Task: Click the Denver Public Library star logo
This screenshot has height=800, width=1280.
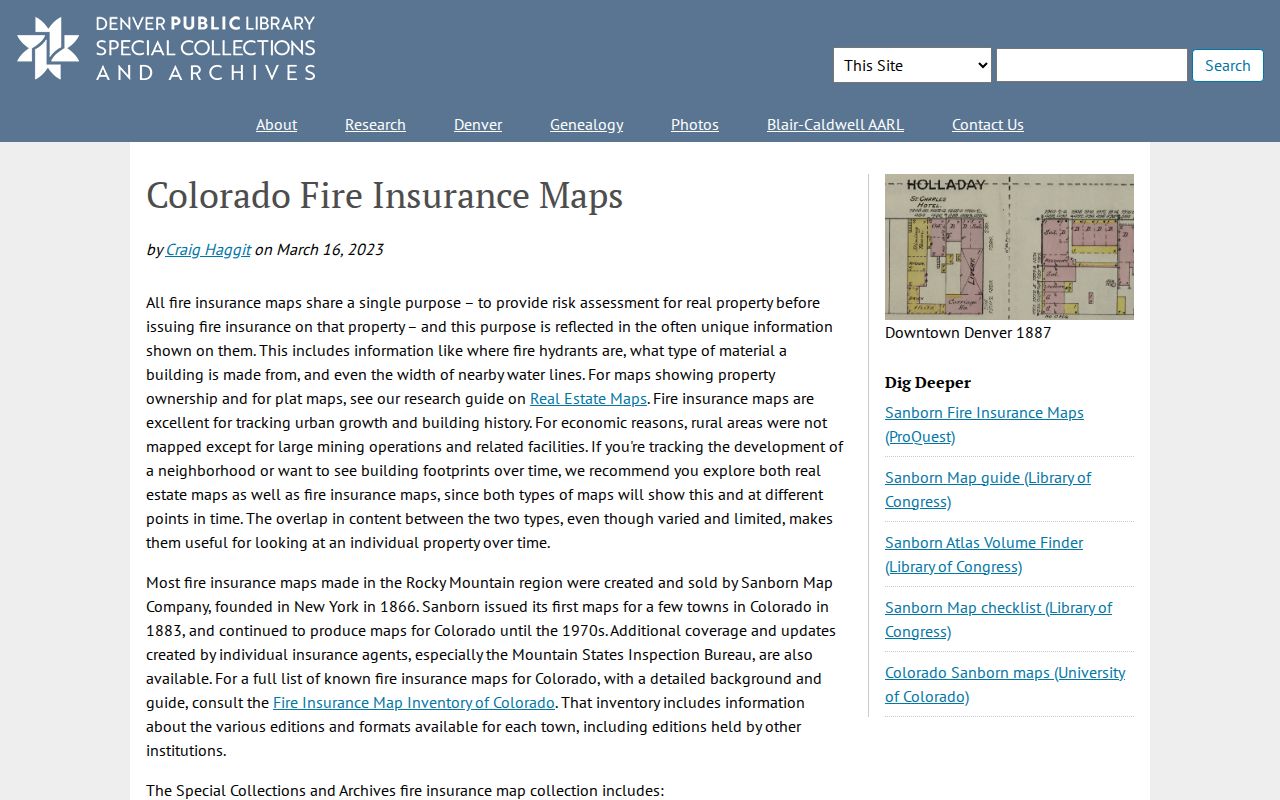Action: click(48, 48)
